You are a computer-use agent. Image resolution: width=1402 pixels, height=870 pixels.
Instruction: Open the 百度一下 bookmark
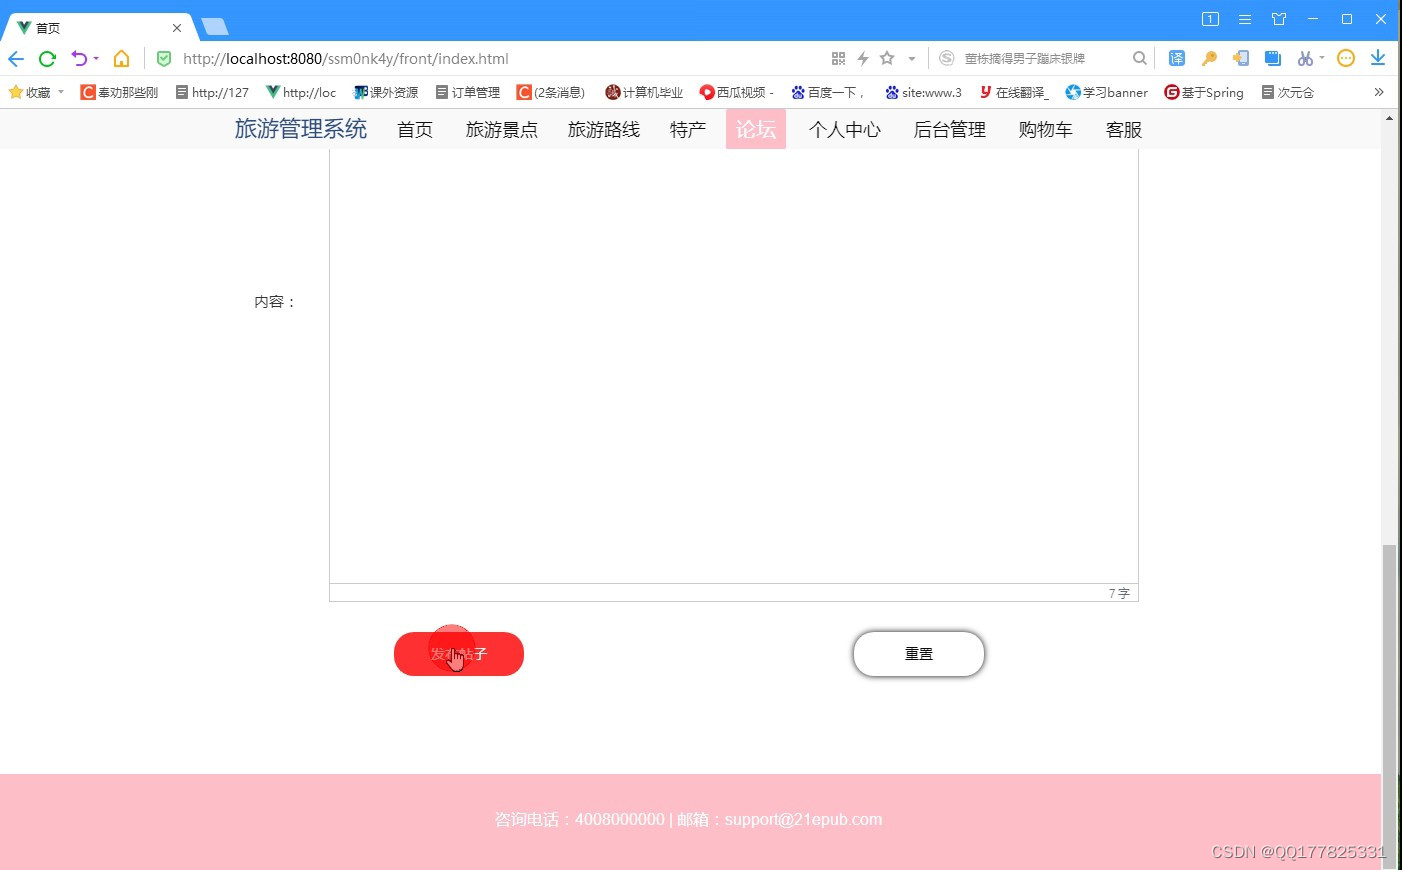click(x=828, y=92)
